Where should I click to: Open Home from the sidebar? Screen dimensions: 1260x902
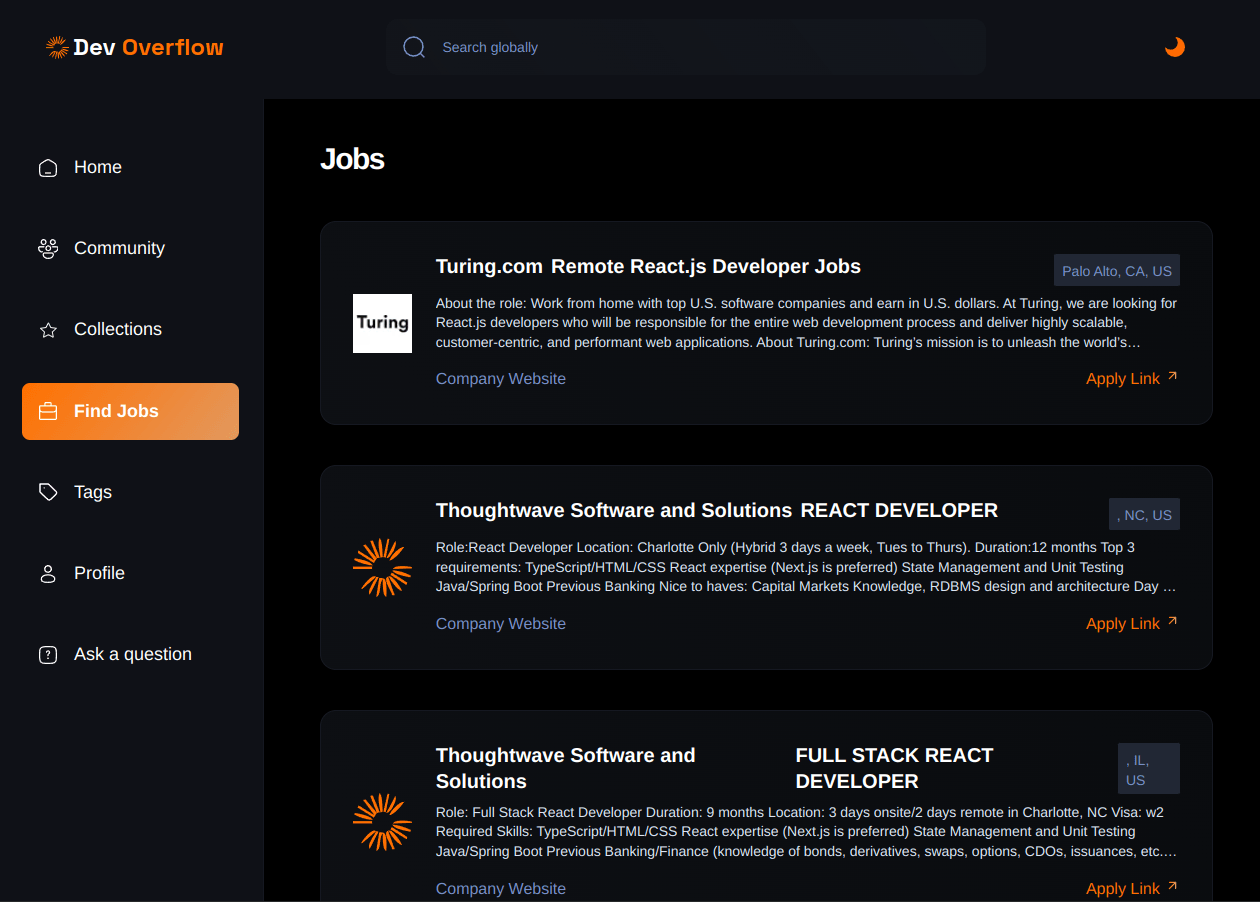tap(97, 167)
